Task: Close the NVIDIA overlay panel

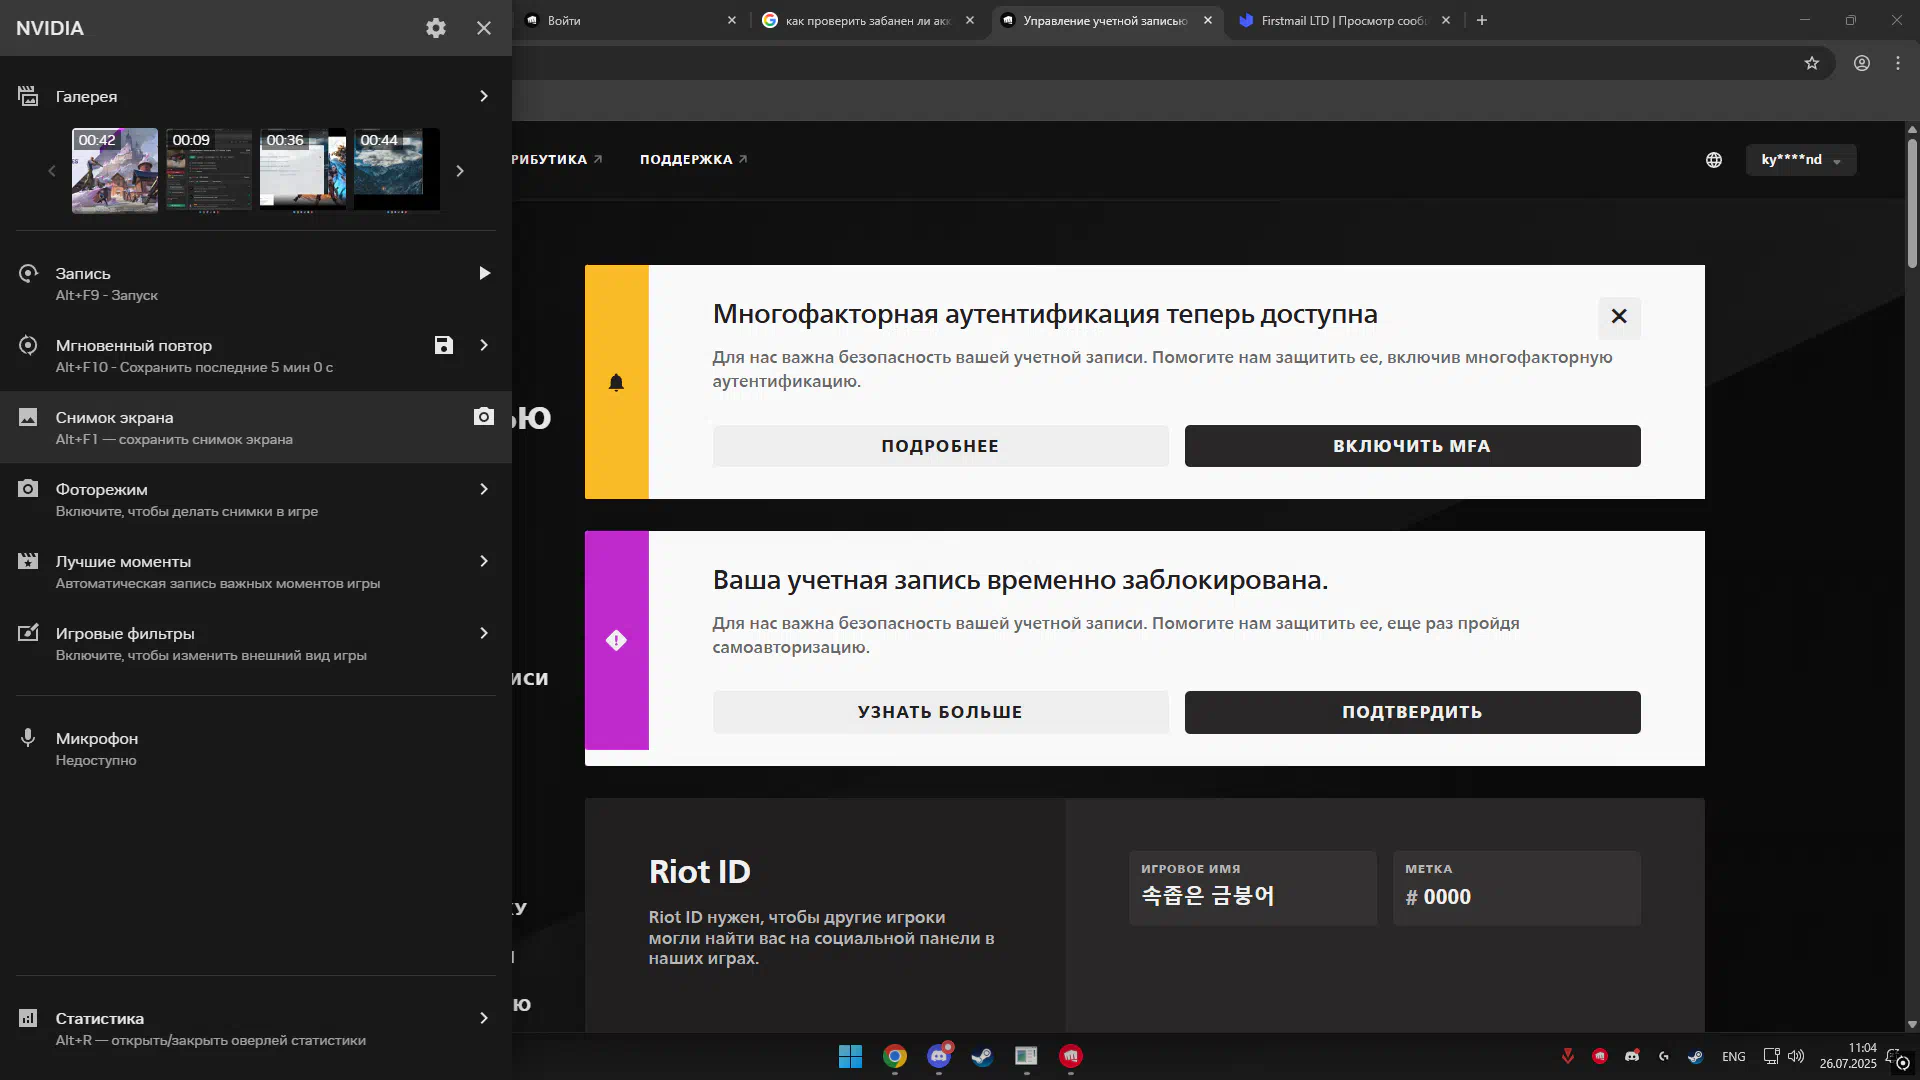Action: click(484, 28)
